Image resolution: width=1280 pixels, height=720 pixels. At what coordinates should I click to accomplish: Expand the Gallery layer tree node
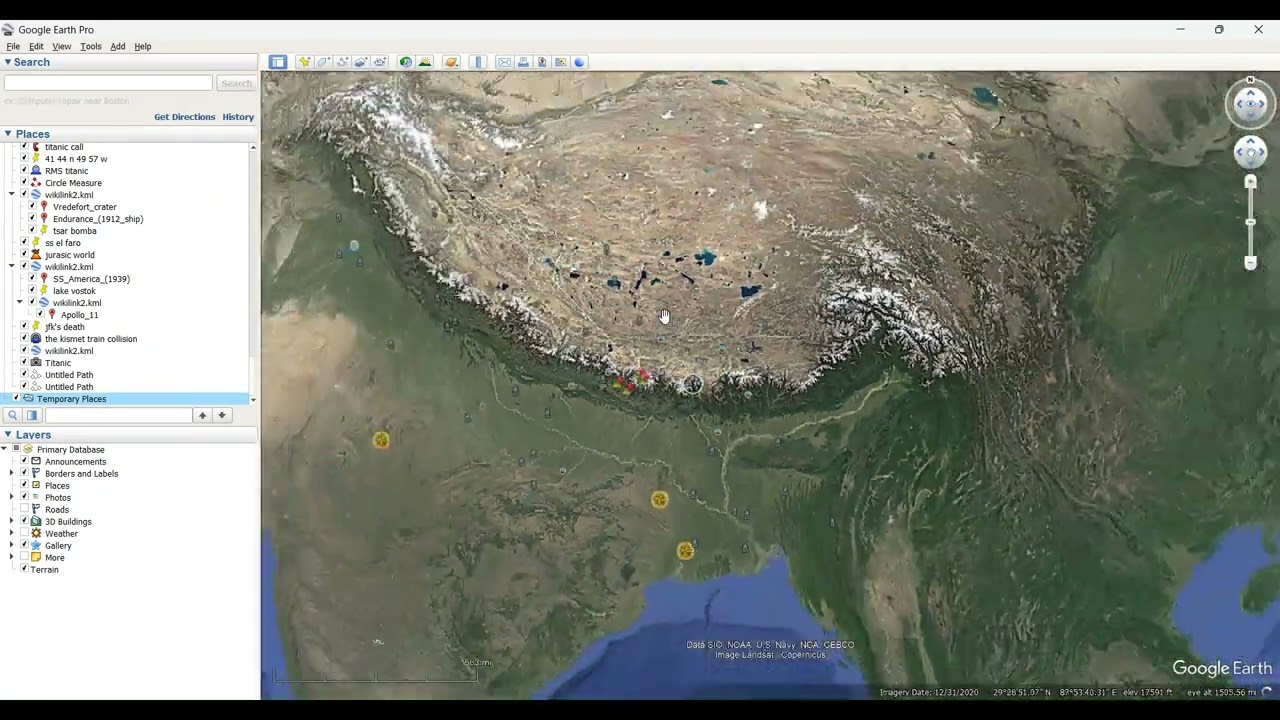coord(12,546)
